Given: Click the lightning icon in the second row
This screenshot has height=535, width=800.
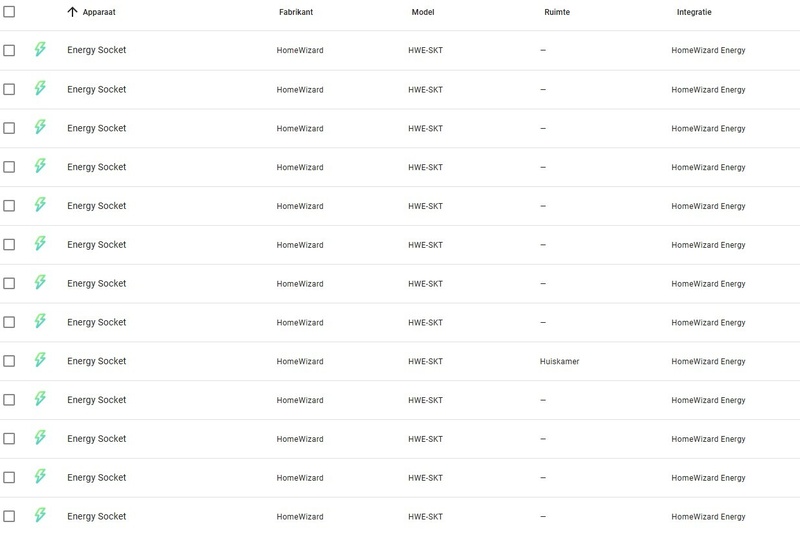Looking at the screenshot, I should pos(40,88).
